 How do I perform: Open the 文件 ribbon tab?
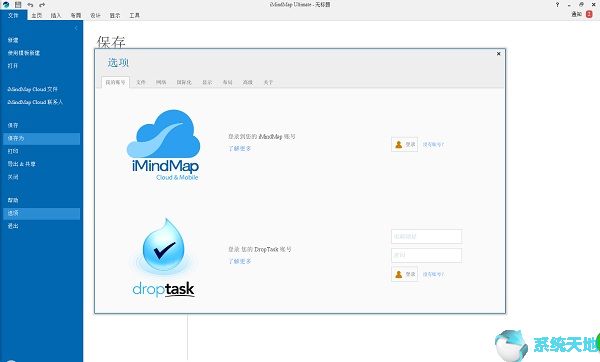(13, 15)
